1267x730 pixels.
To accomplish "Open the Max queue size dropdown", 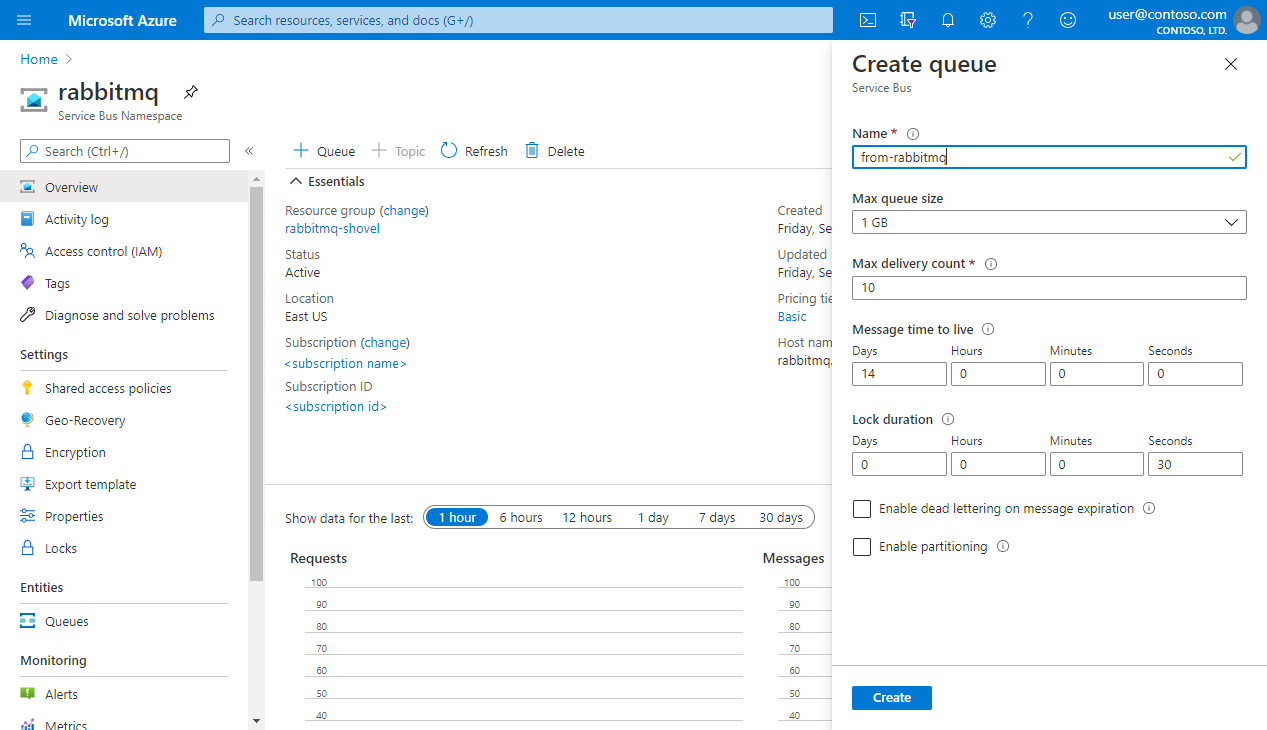I will click(x=1048, y=222).
